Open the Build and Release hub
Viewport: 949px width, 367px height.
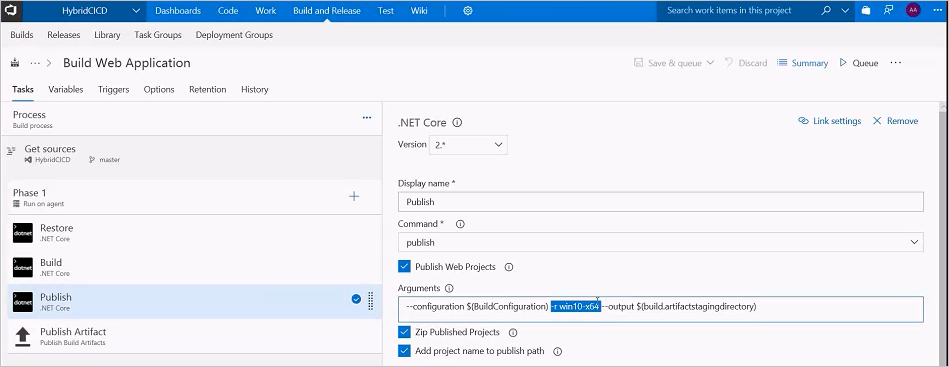pos(327,11)
